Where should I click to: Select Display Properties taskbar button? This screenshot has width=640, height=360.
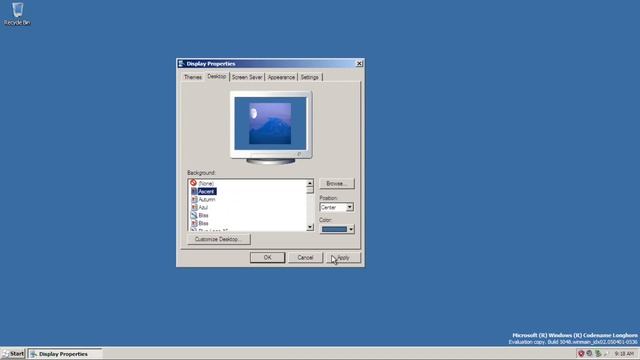65,354
